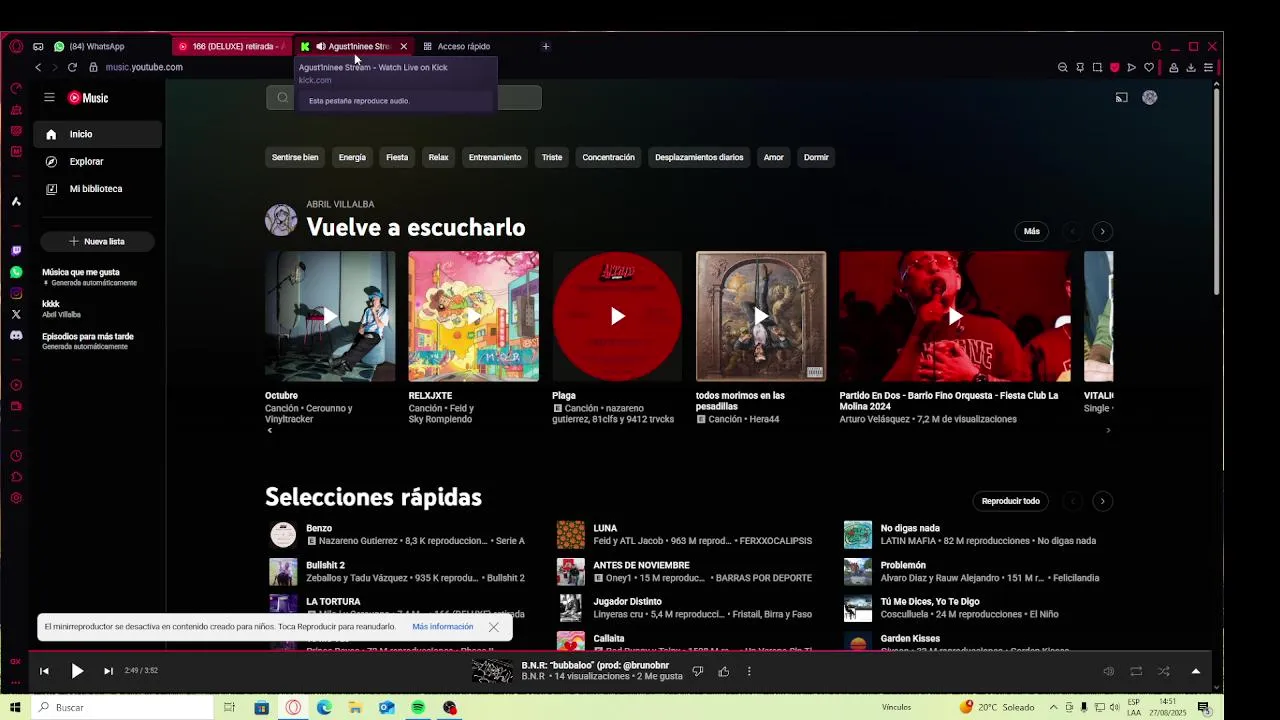Open Spotify from the Windows taskbar

coord(418,707)
